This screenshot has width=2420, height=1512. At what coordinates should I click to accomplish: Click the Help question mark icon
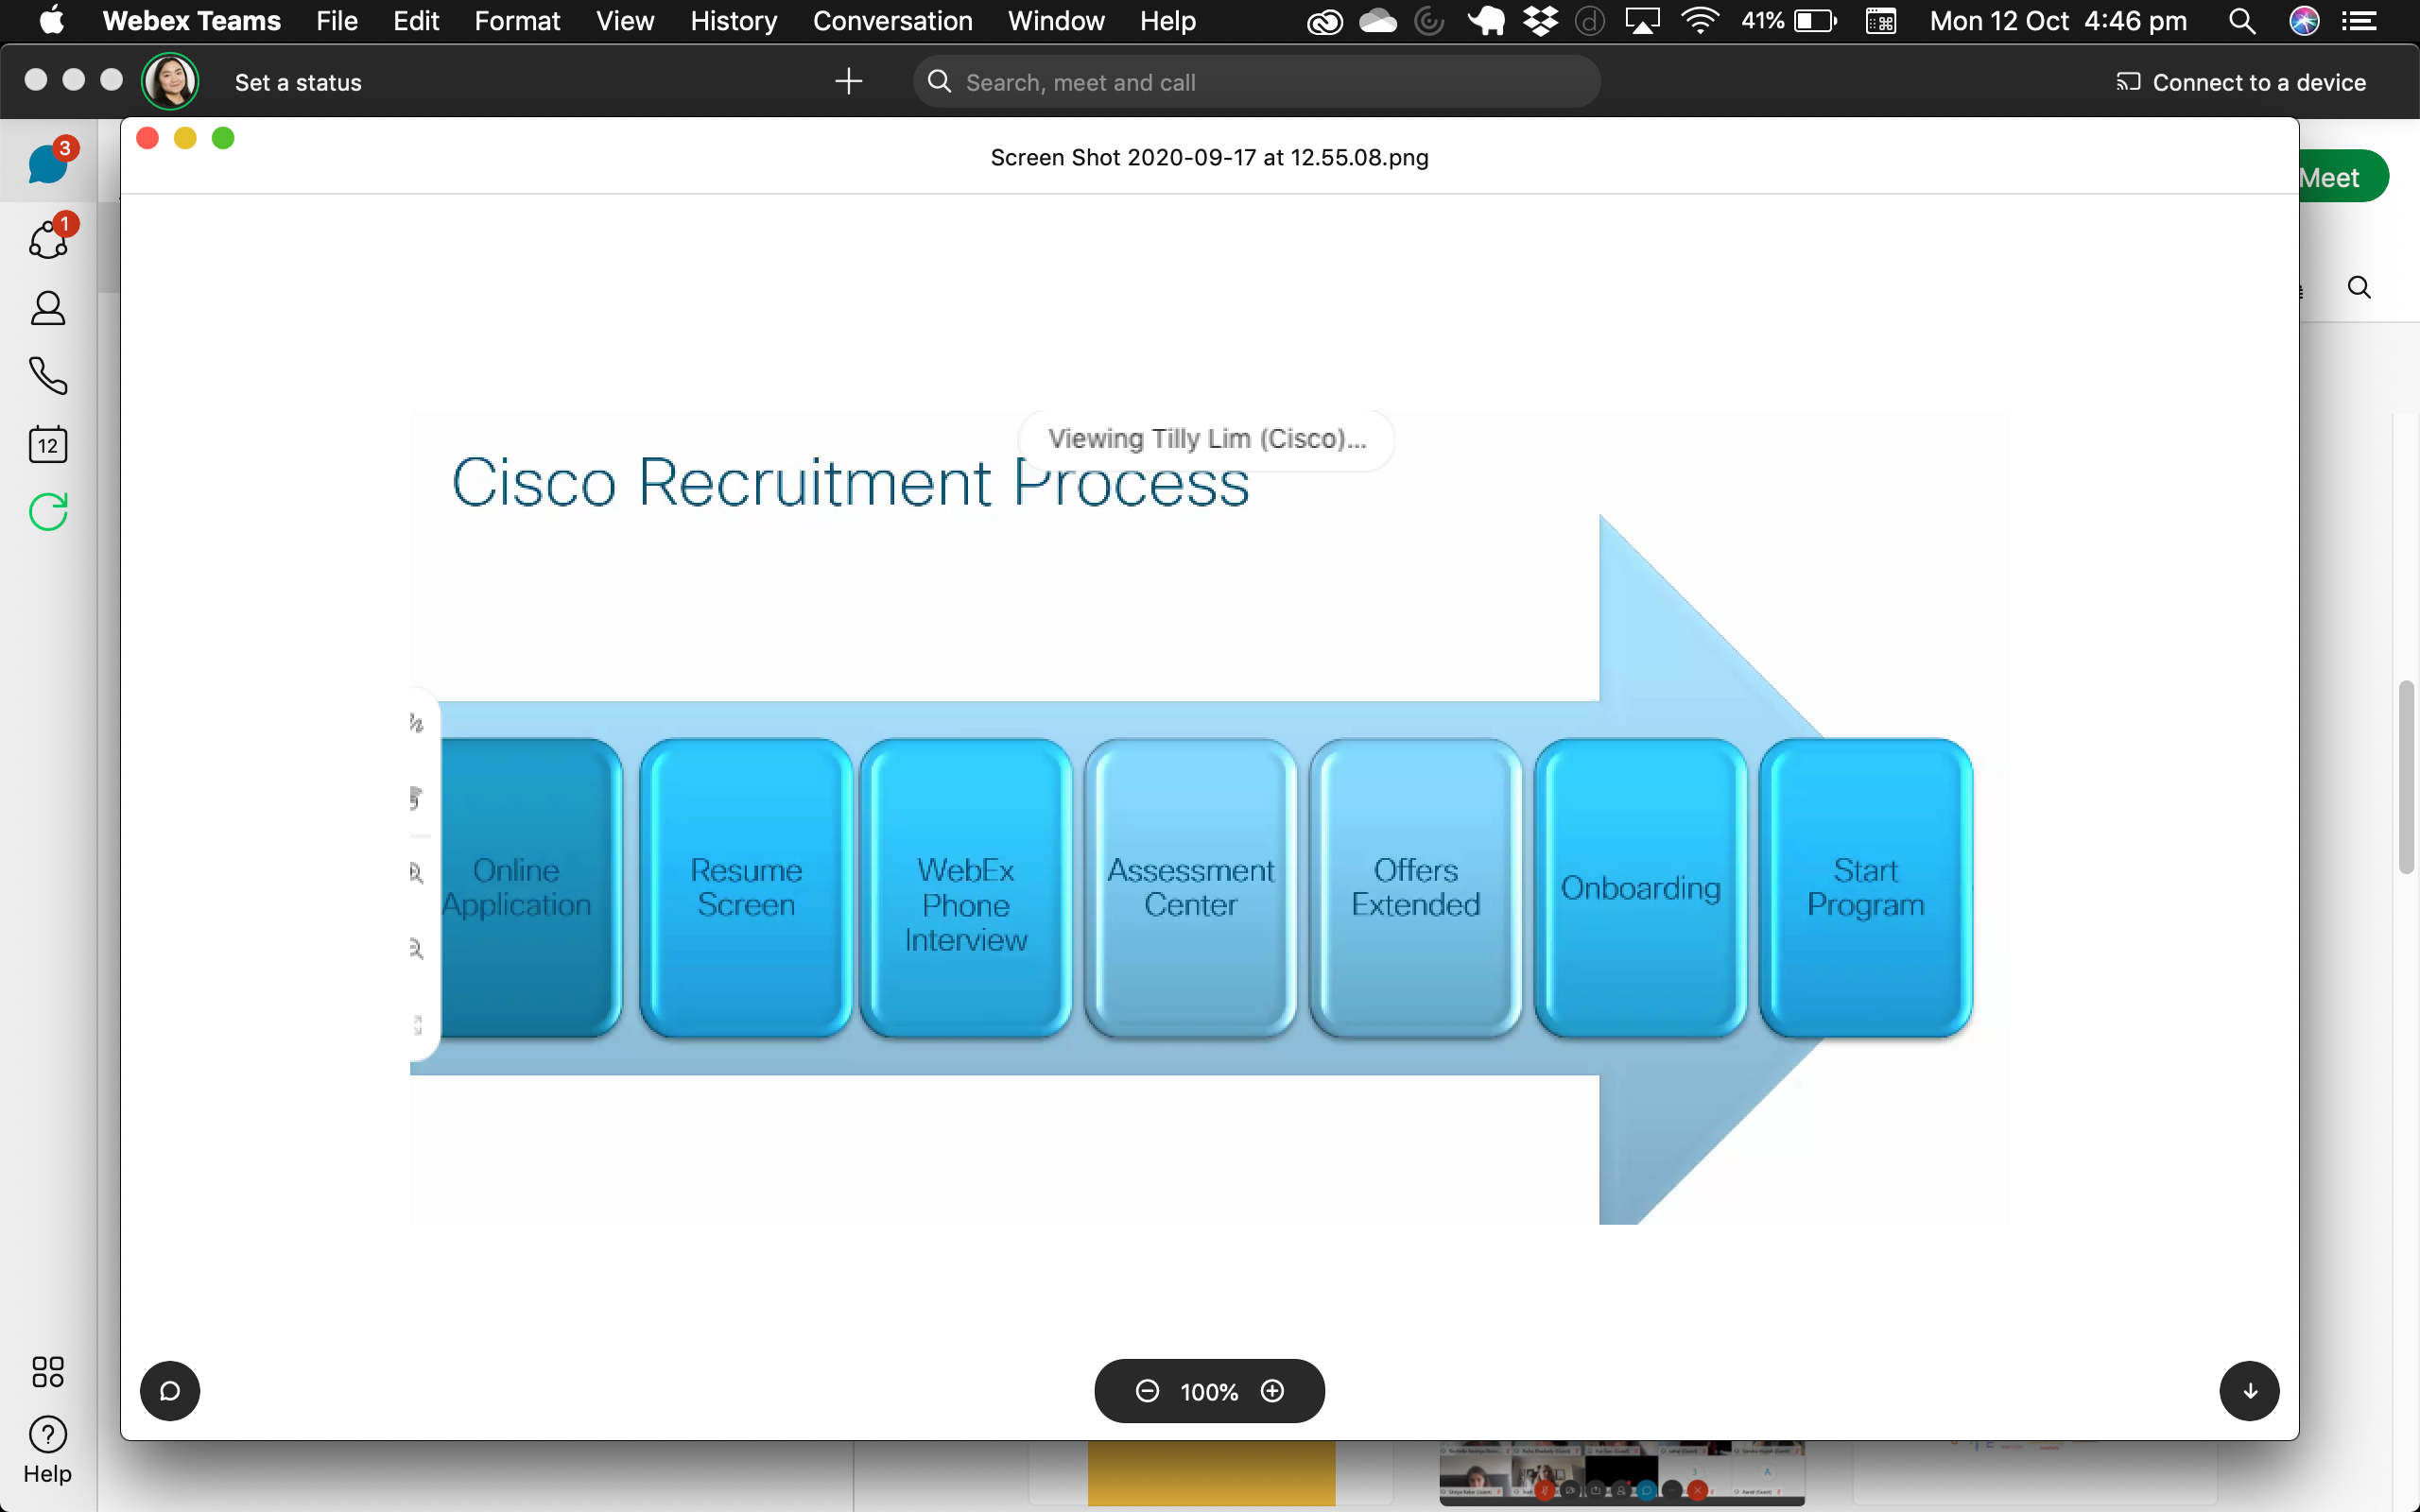pyautogui.click(x=47, y=1435)
